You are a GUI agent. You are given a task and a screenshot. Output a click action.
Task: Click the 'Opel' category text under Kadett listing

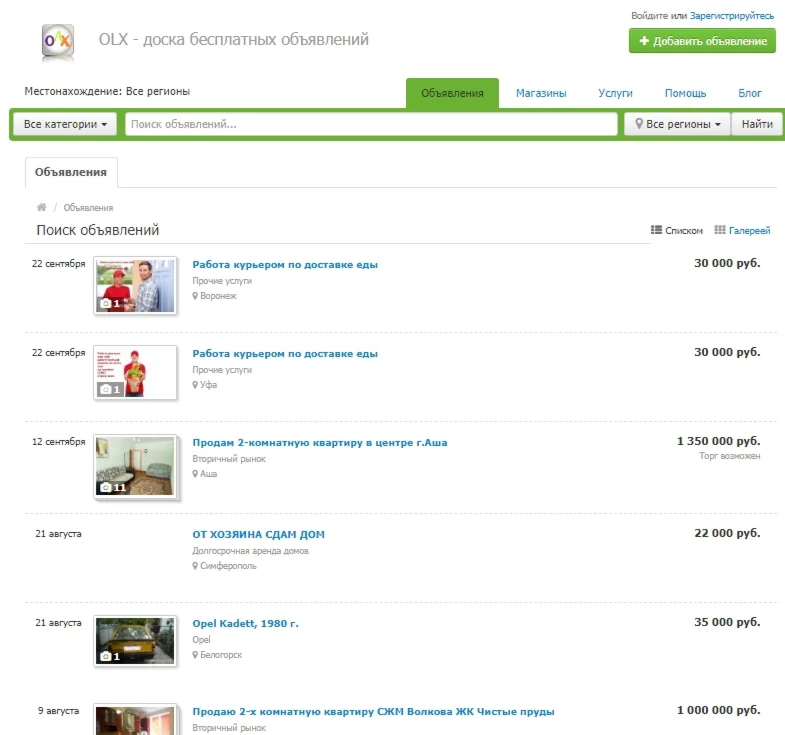coord(201,640)
